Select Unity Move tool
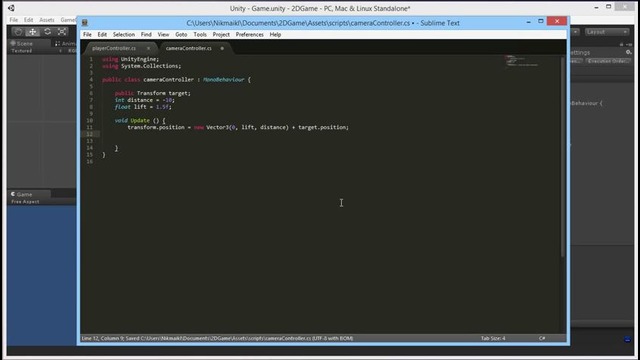This screenshot has height=360, width=640. [33, 31]
